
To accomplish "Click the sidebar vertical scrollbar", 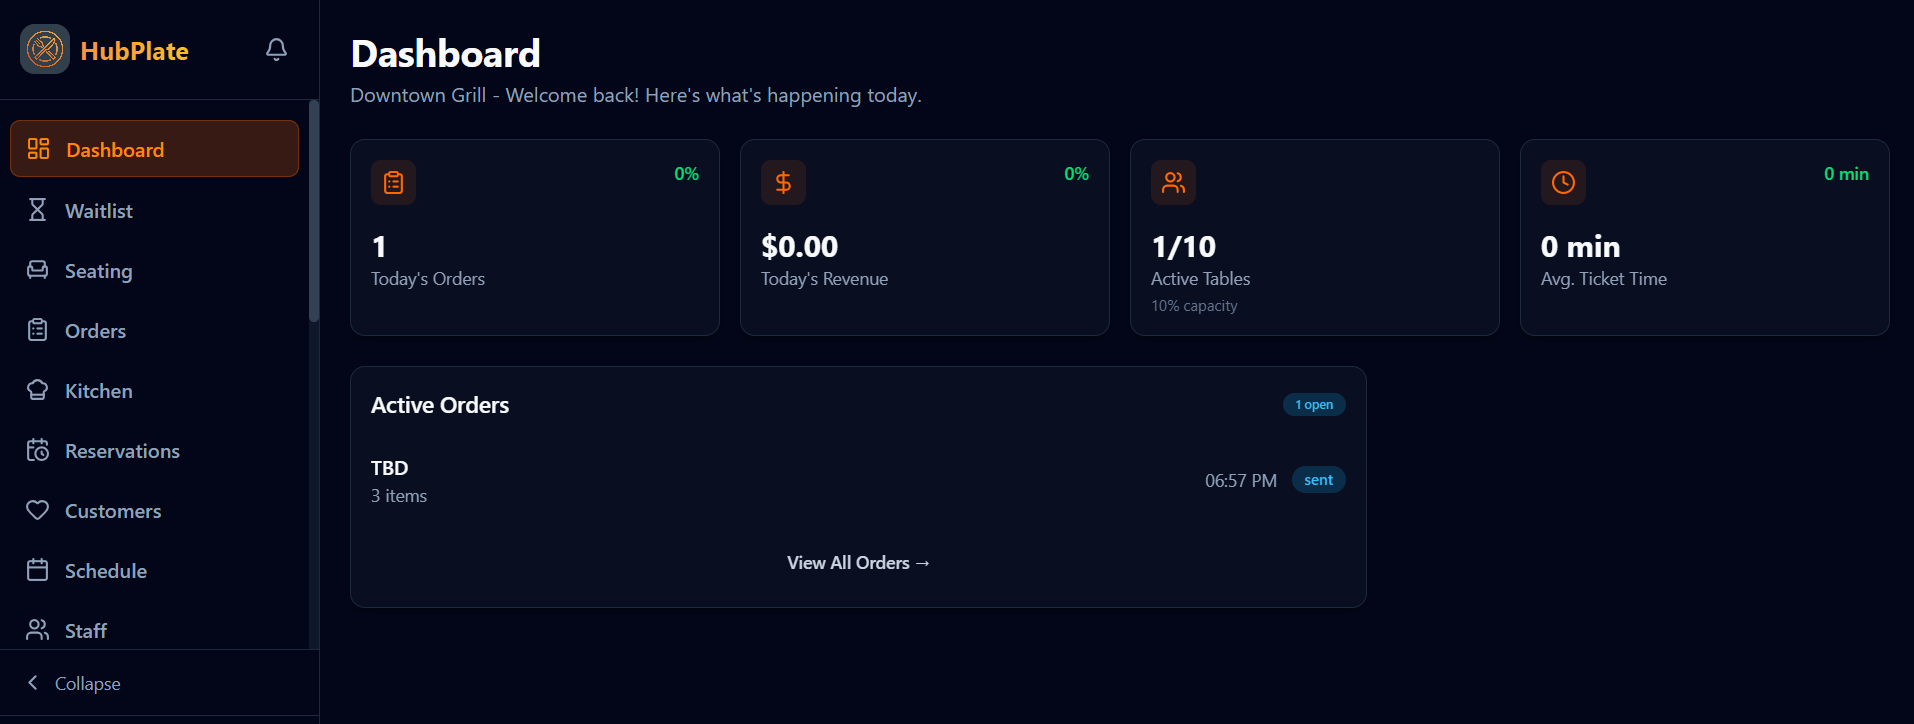I will 314,211.
